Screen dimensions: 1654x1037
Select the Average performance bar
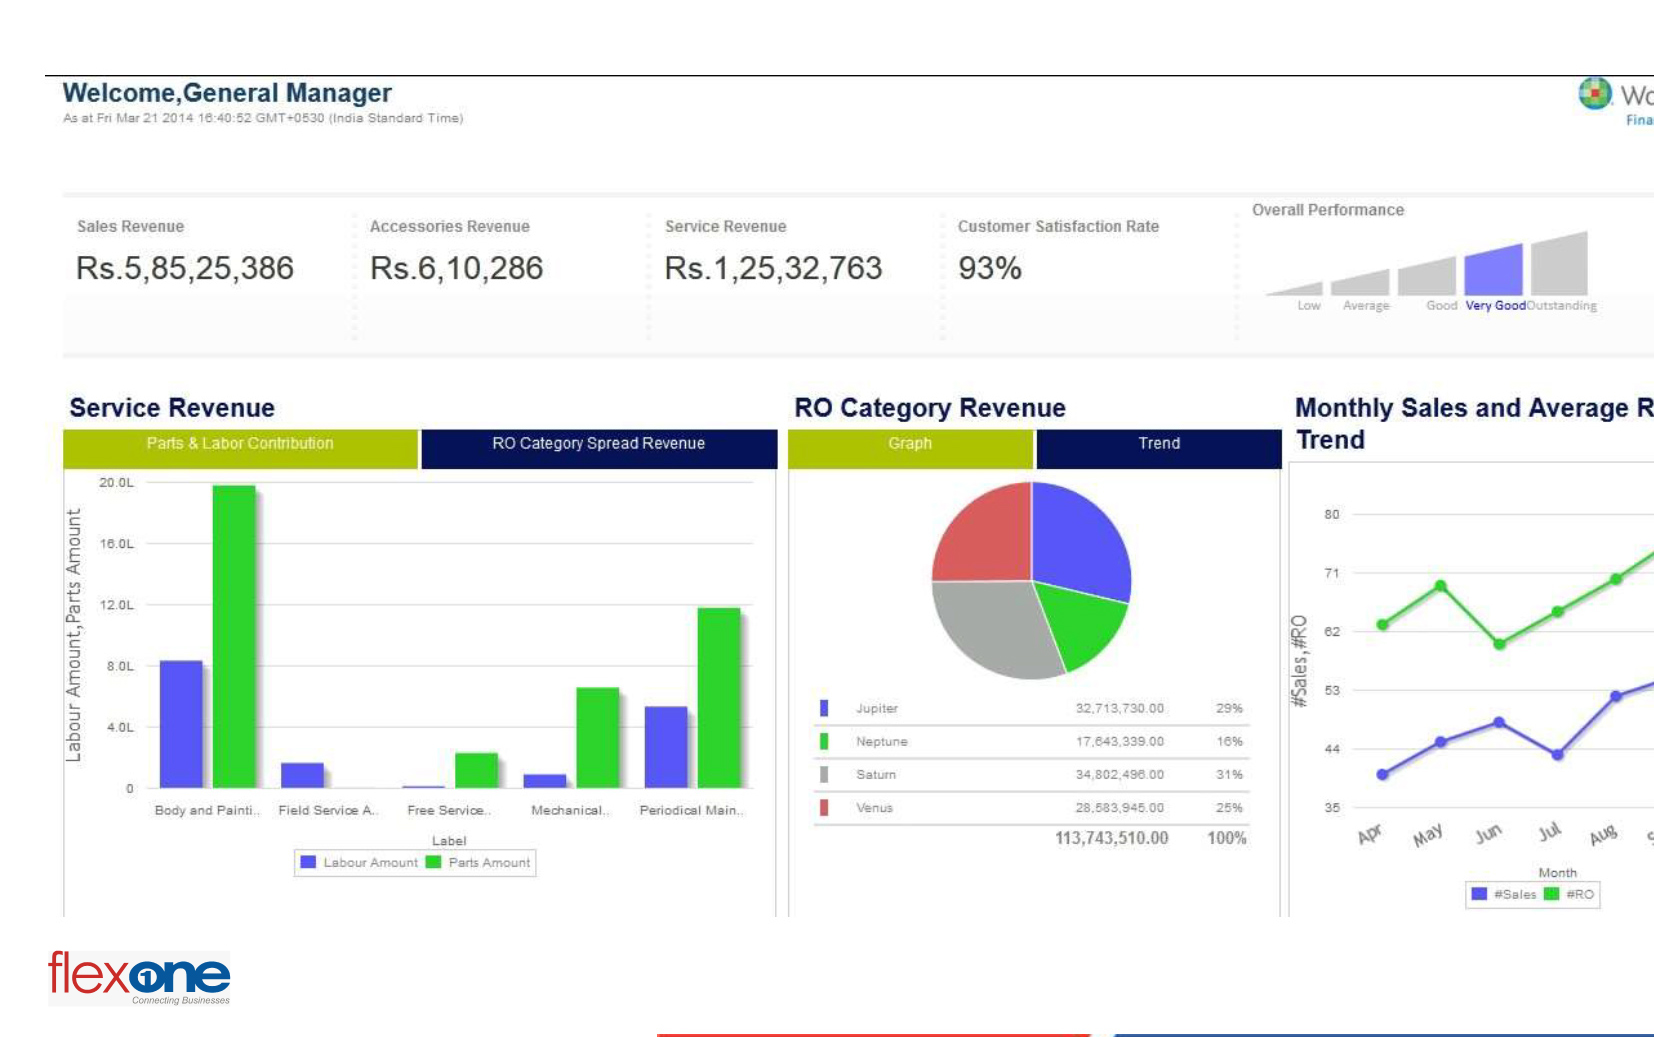tap(1362, 284)
